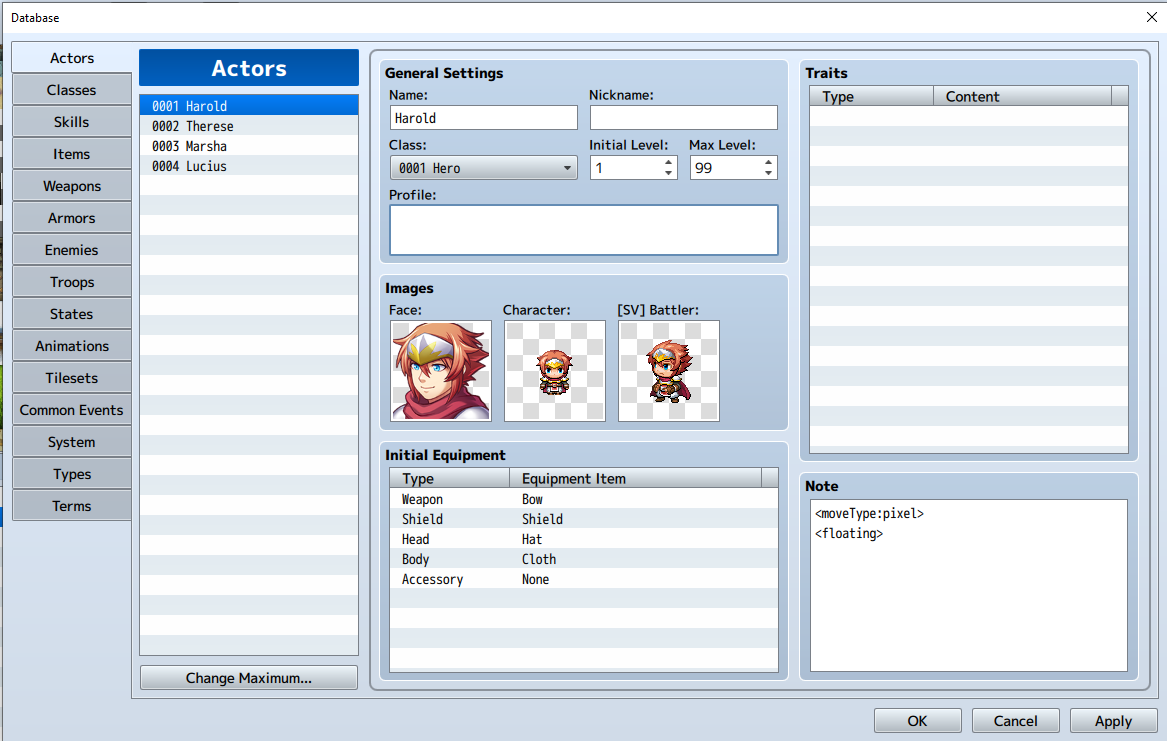Decrease the Max Level value
The height and width of the screenshot is (741, 1167).
(x=770, y=173)
